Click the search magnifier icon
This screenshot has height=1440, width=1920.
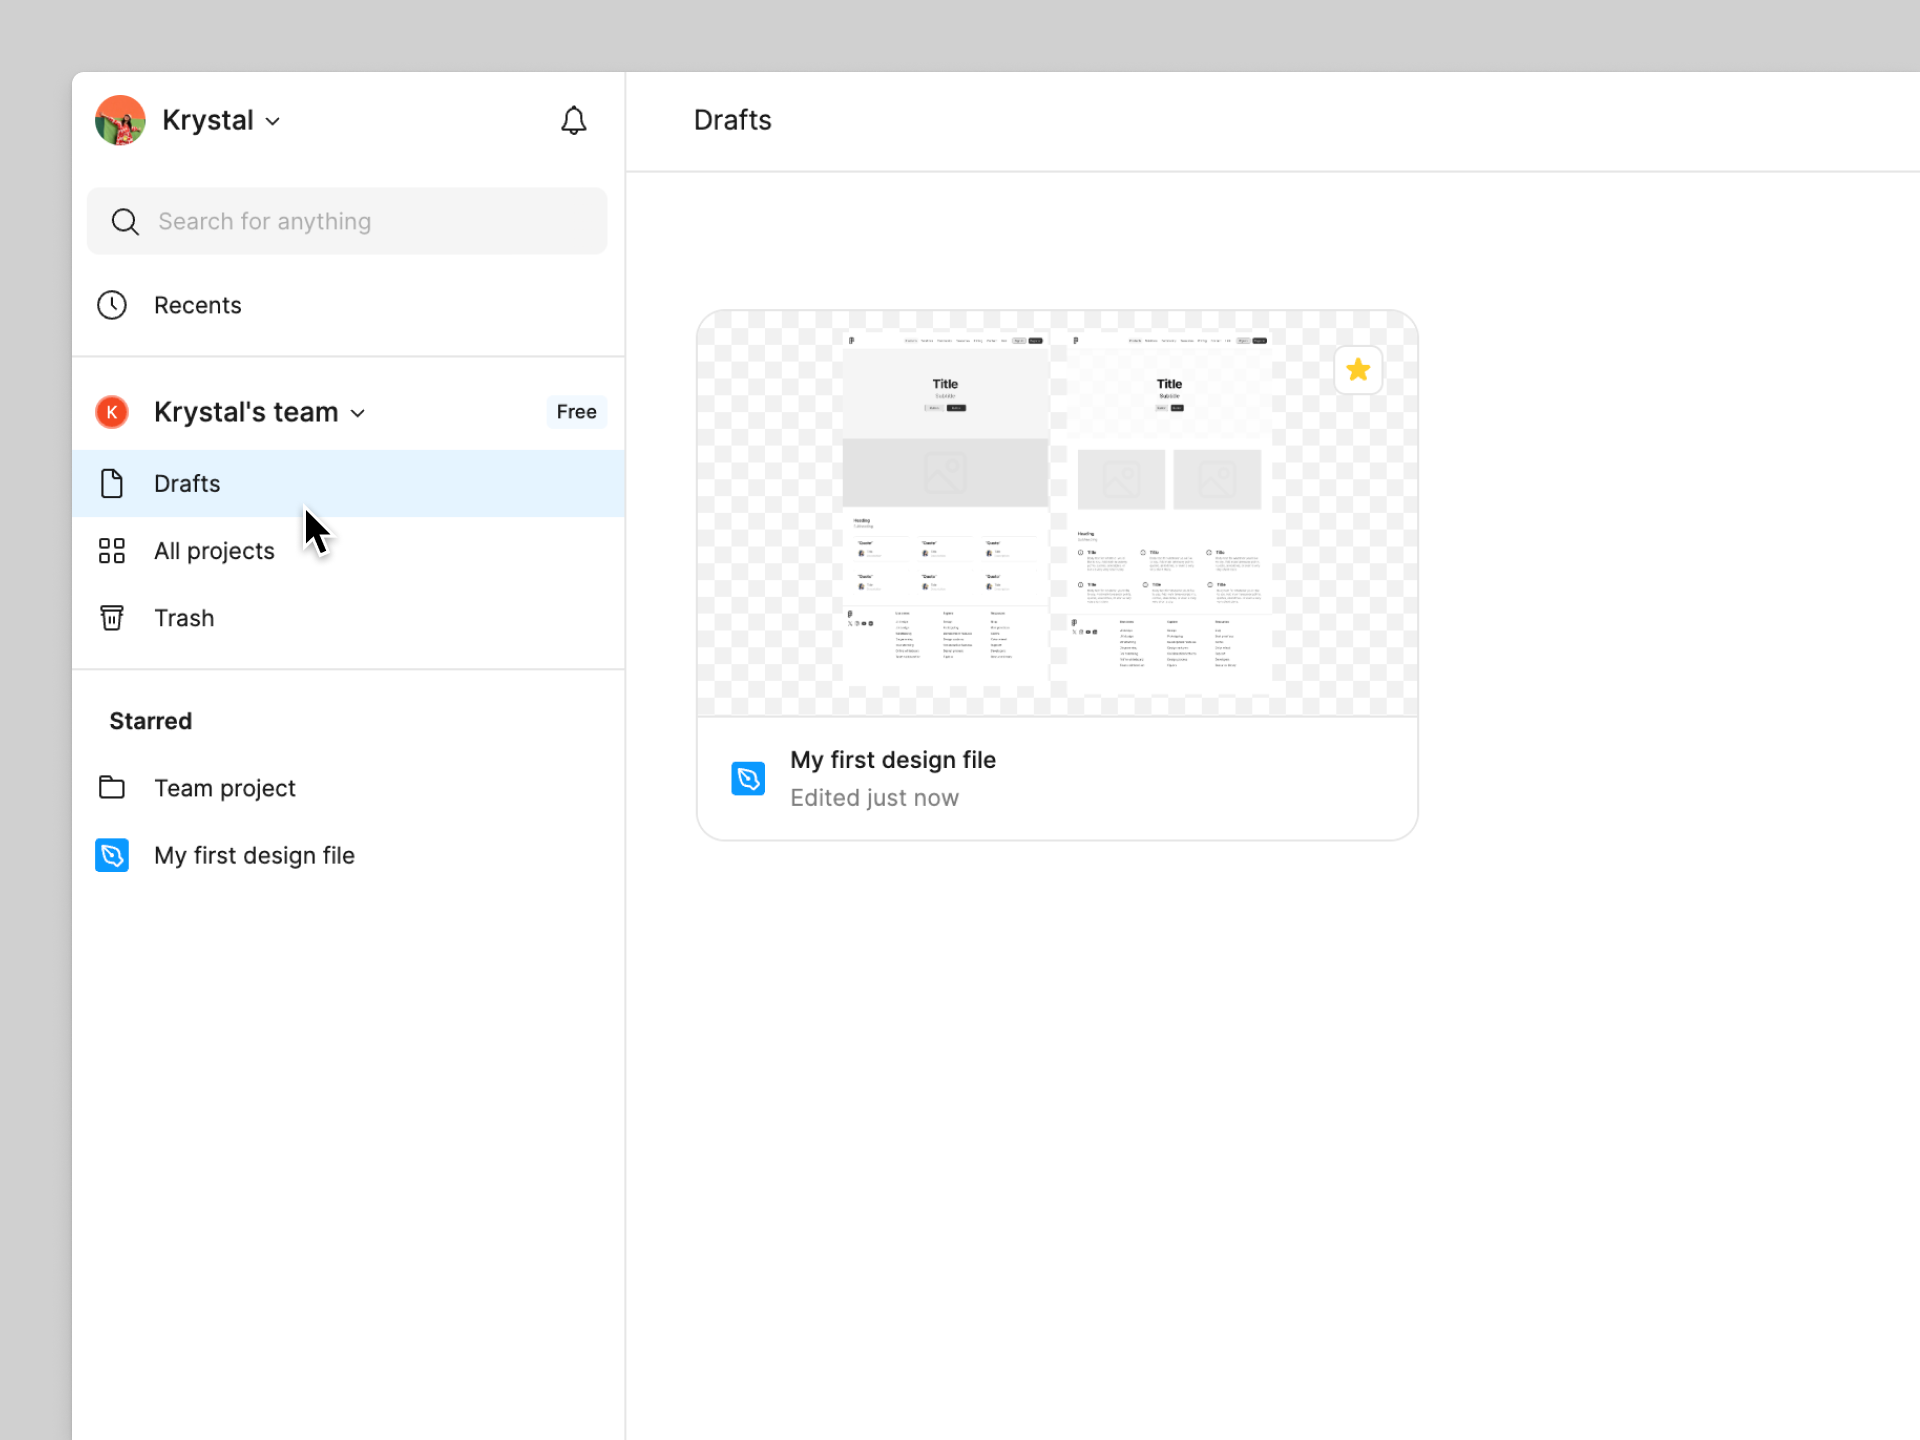pyautogui.click(x=125, y=221)
